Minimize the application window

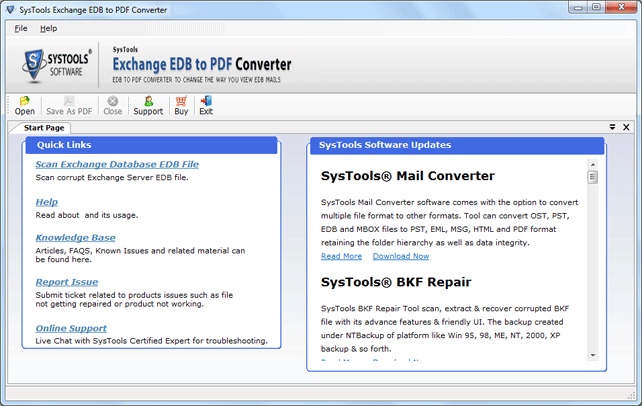pyautogui.click(x=578, y=7)
